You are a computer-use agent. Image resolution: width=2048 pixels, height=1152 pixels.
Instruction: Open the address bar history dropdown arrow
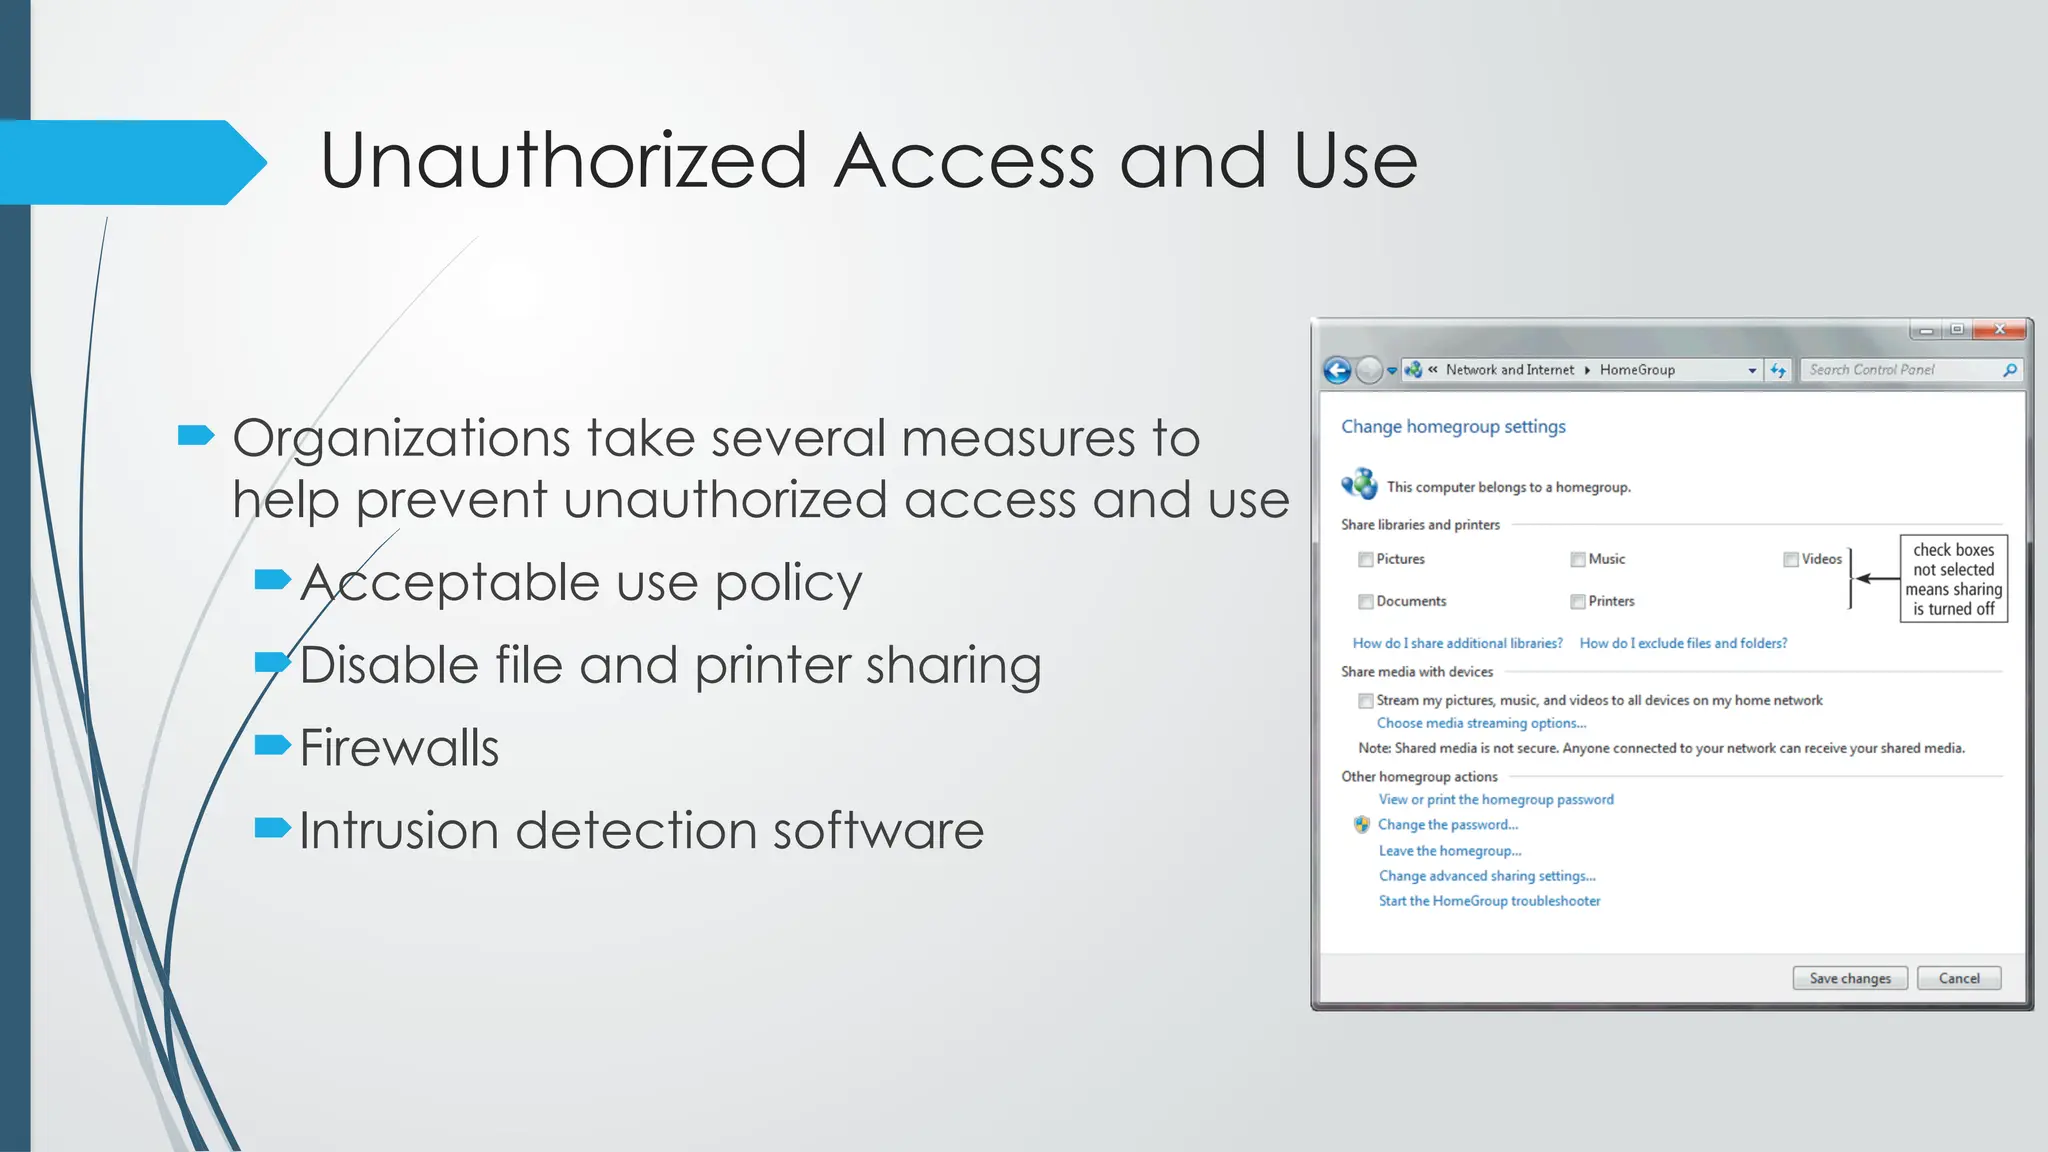(1752, 370)
